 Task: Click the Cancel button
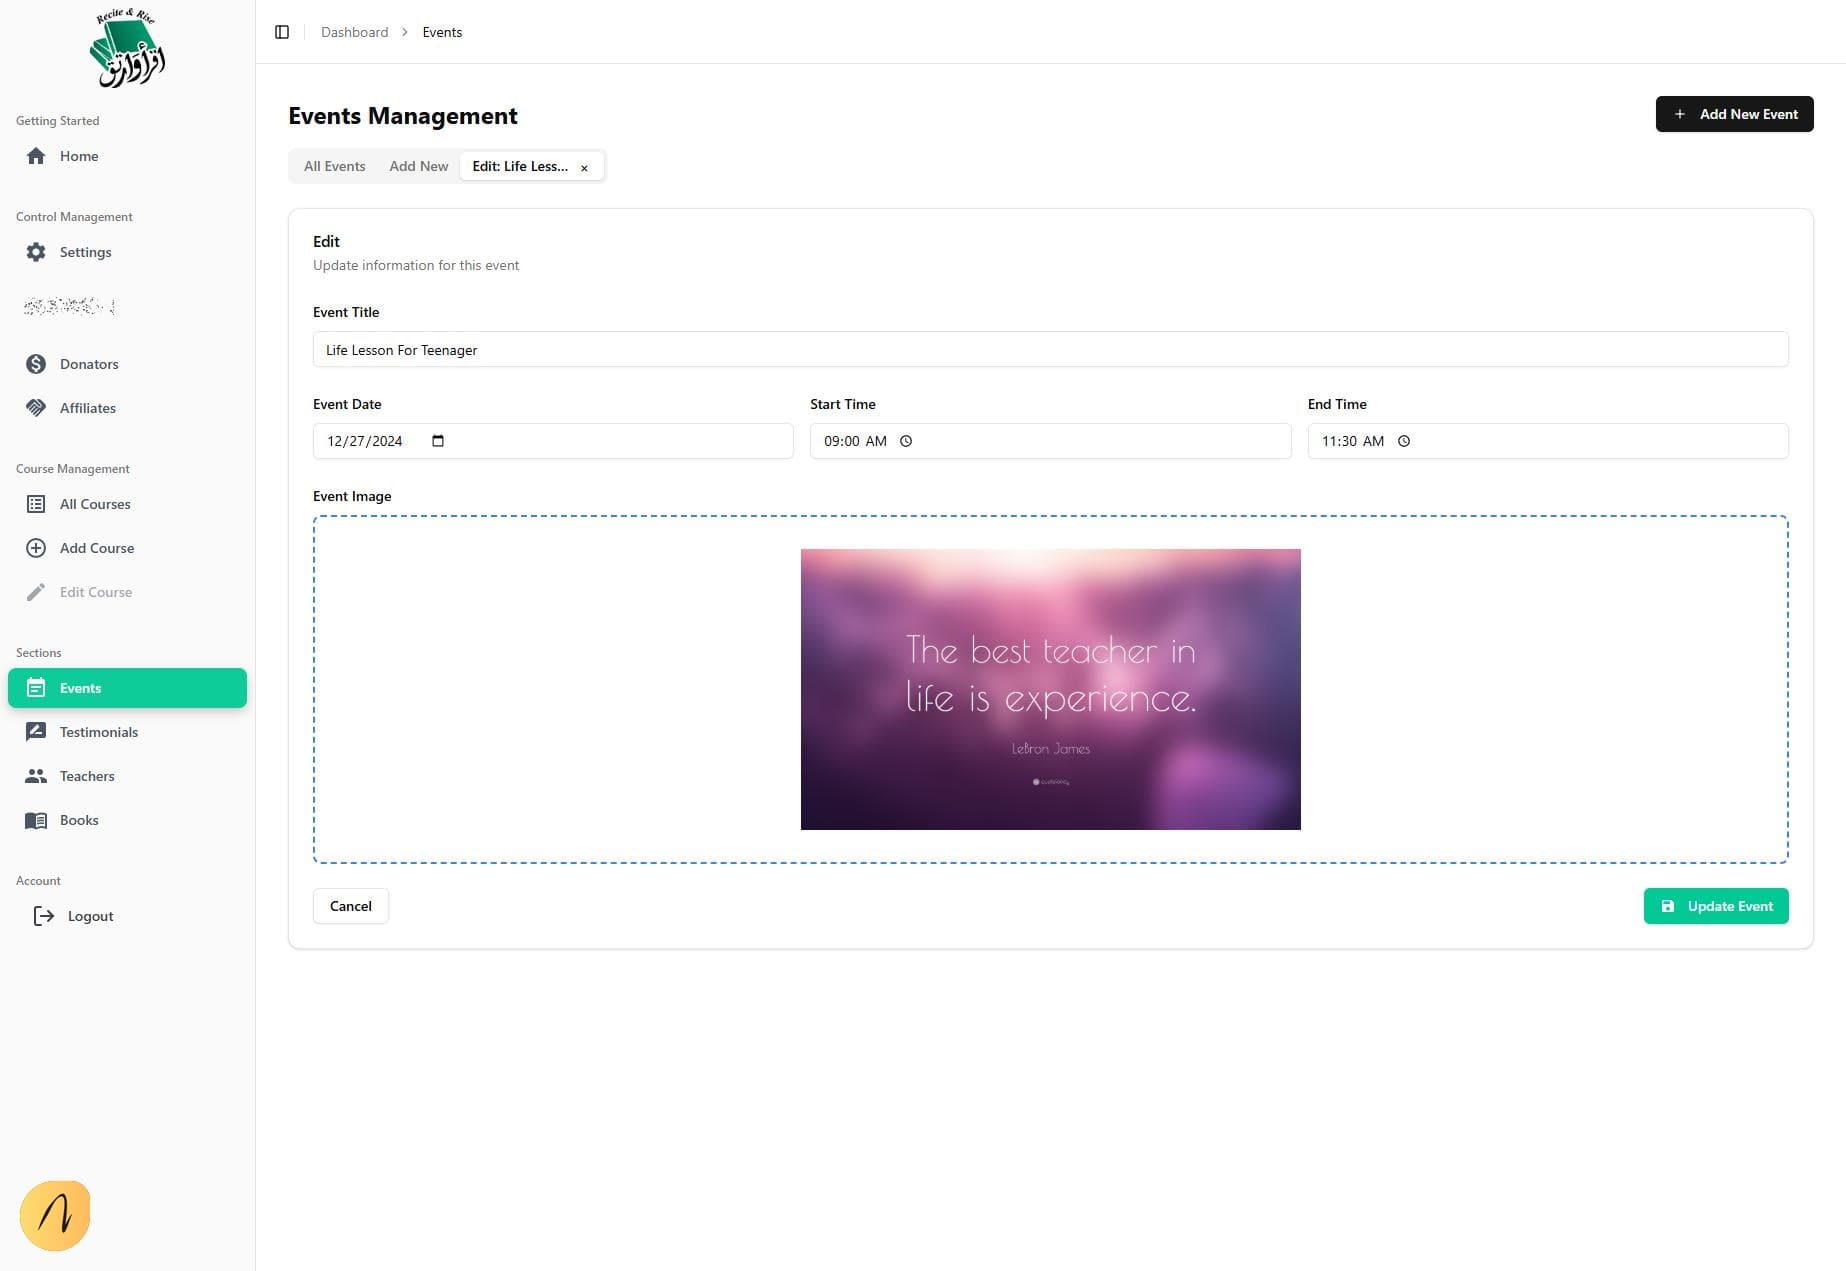(x=350, y=906)
